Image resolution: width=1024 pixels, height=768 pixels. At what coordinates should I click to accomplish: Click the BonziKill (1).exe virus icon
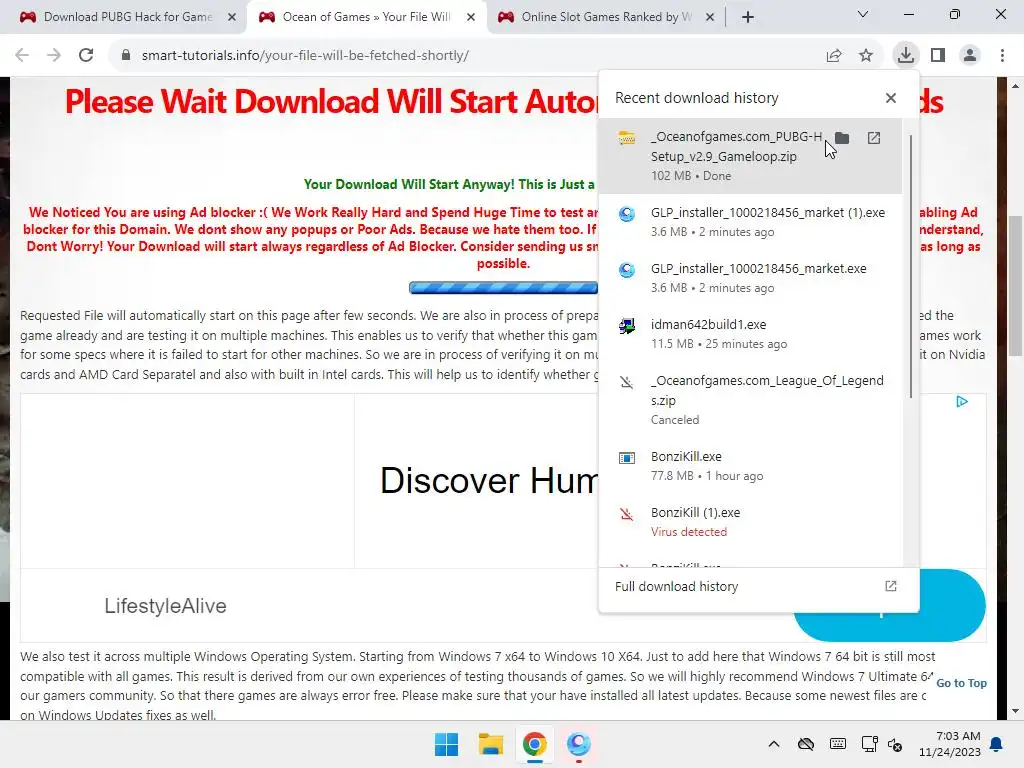point(627,514)
